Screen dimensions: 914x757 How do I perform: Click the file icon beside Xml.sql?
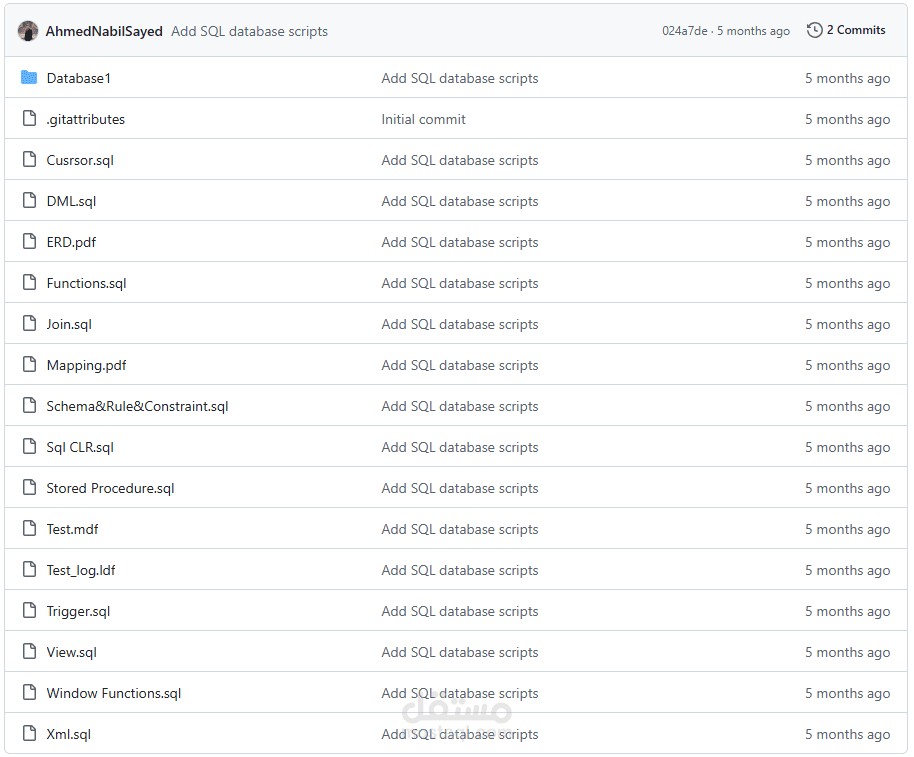coord(29,734)
